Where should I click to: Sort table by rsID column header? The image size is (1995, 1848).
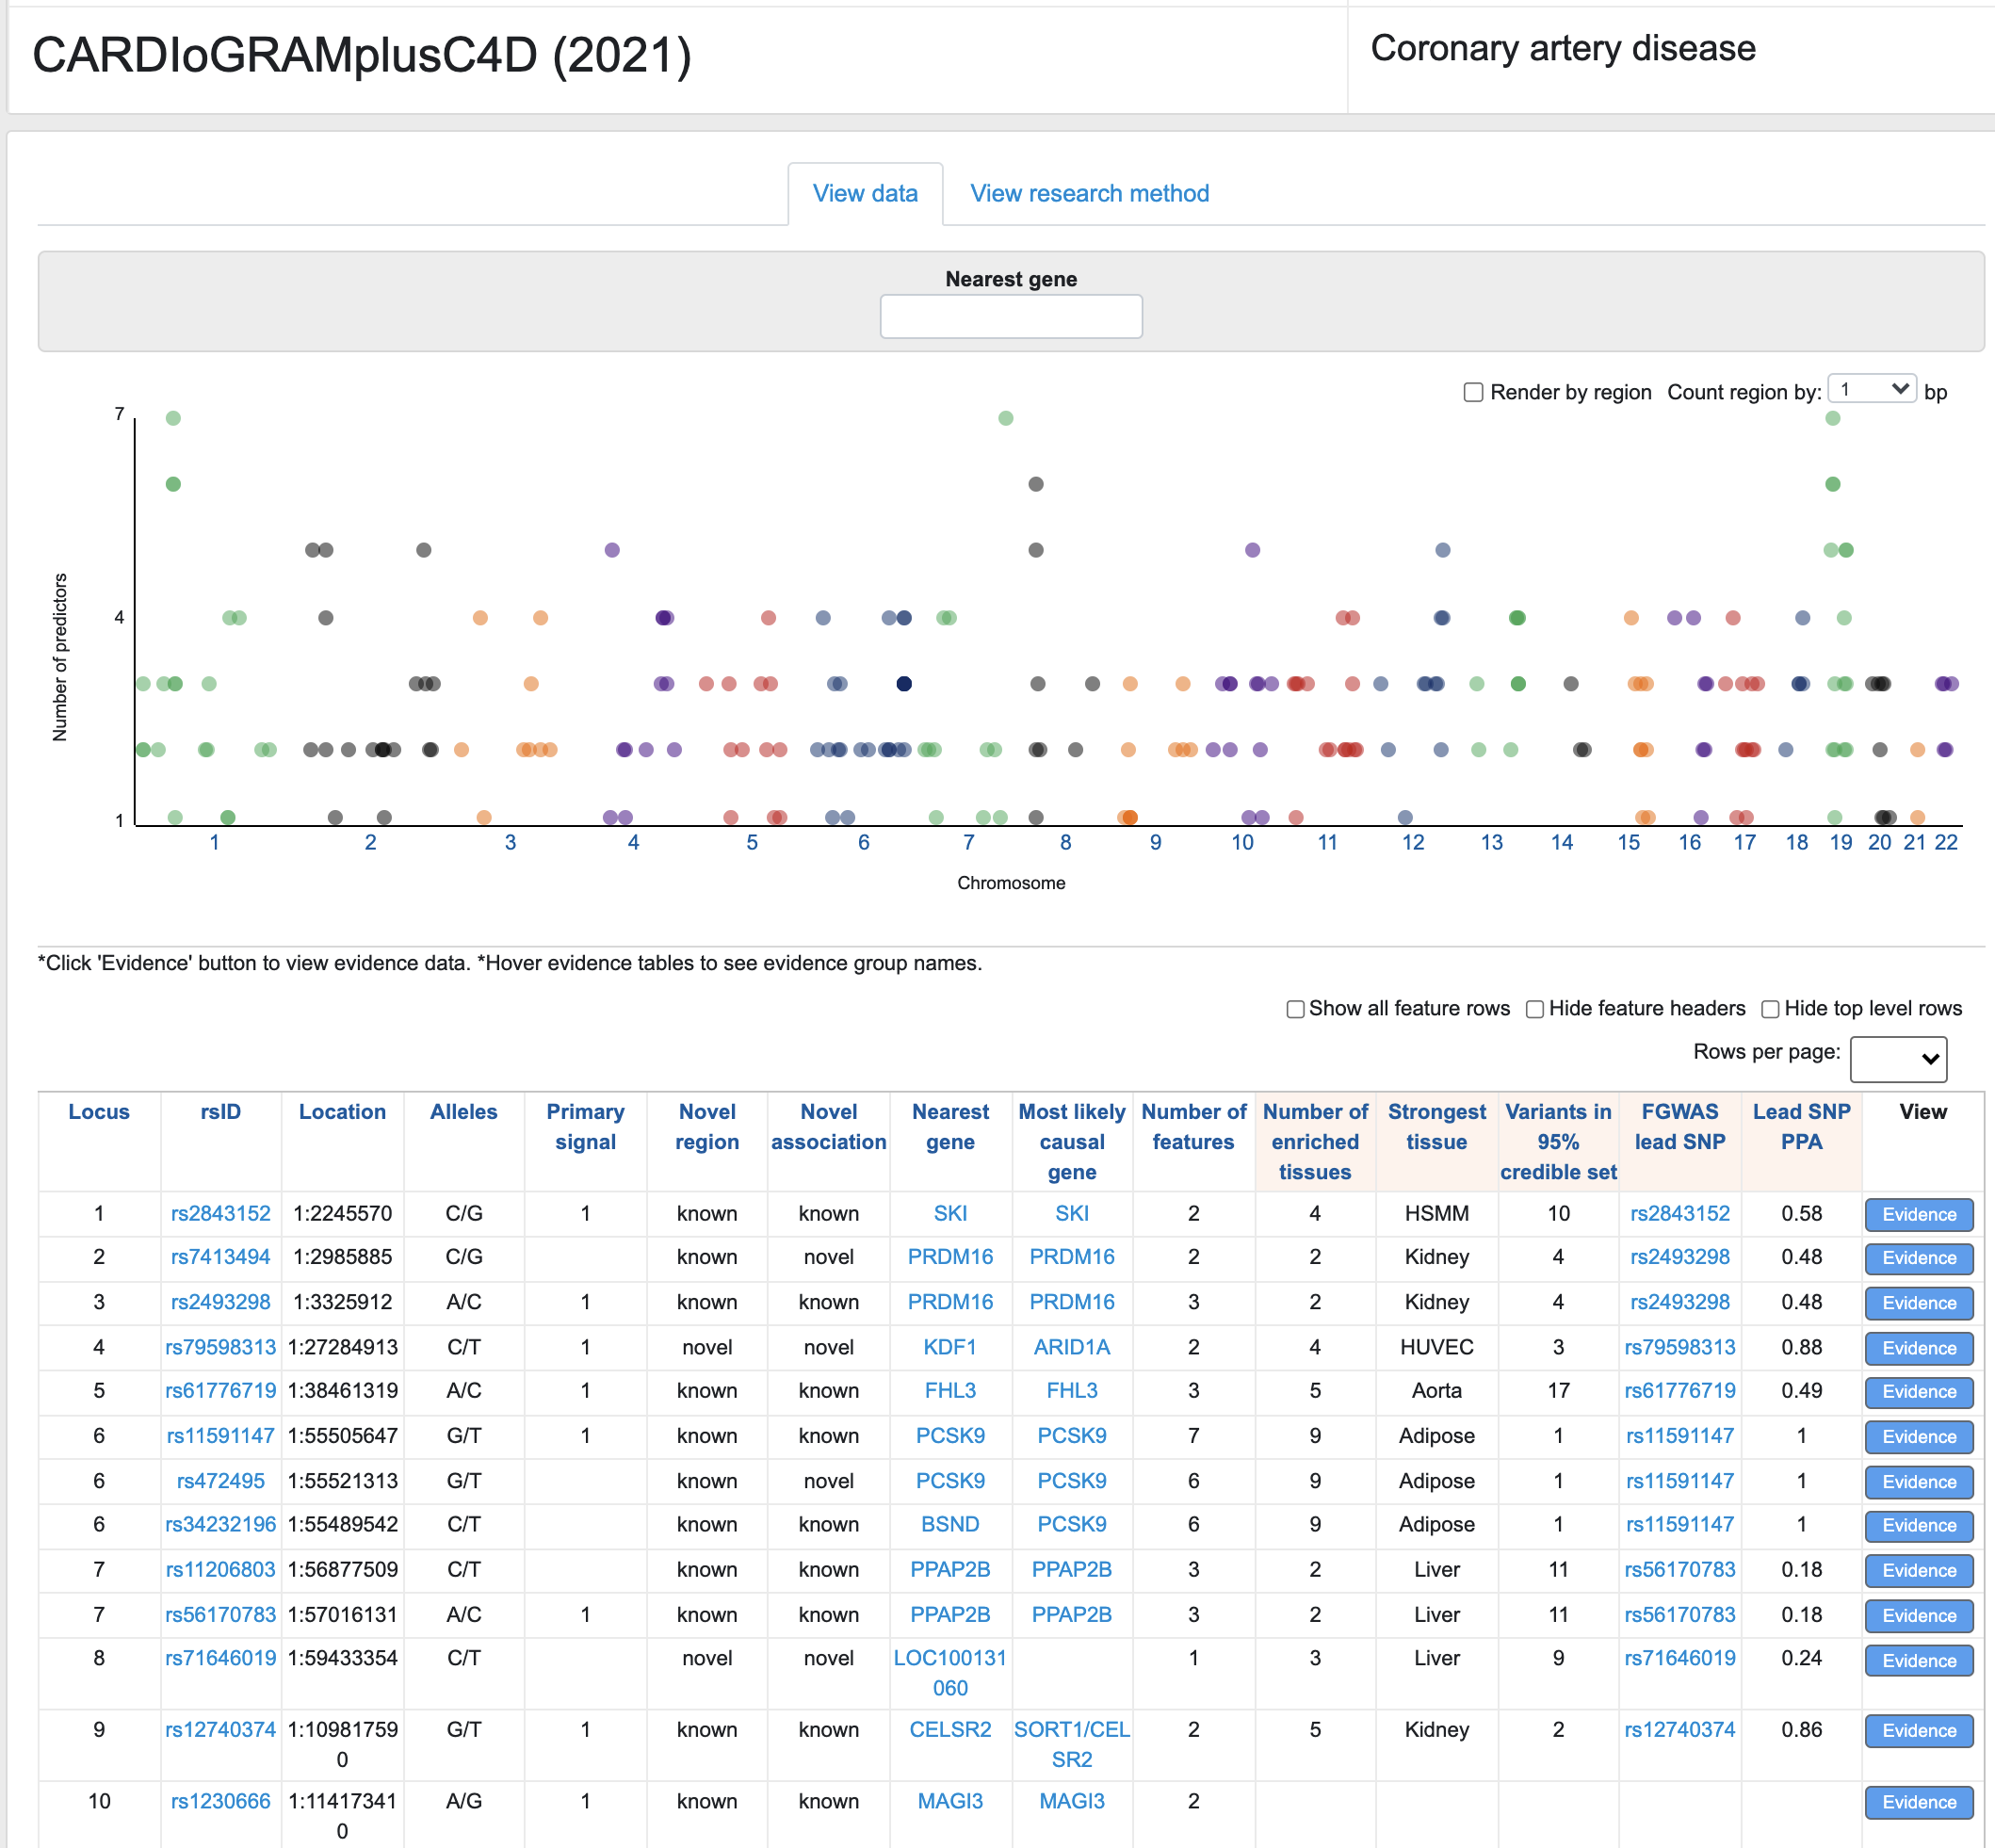(220, 1112)
